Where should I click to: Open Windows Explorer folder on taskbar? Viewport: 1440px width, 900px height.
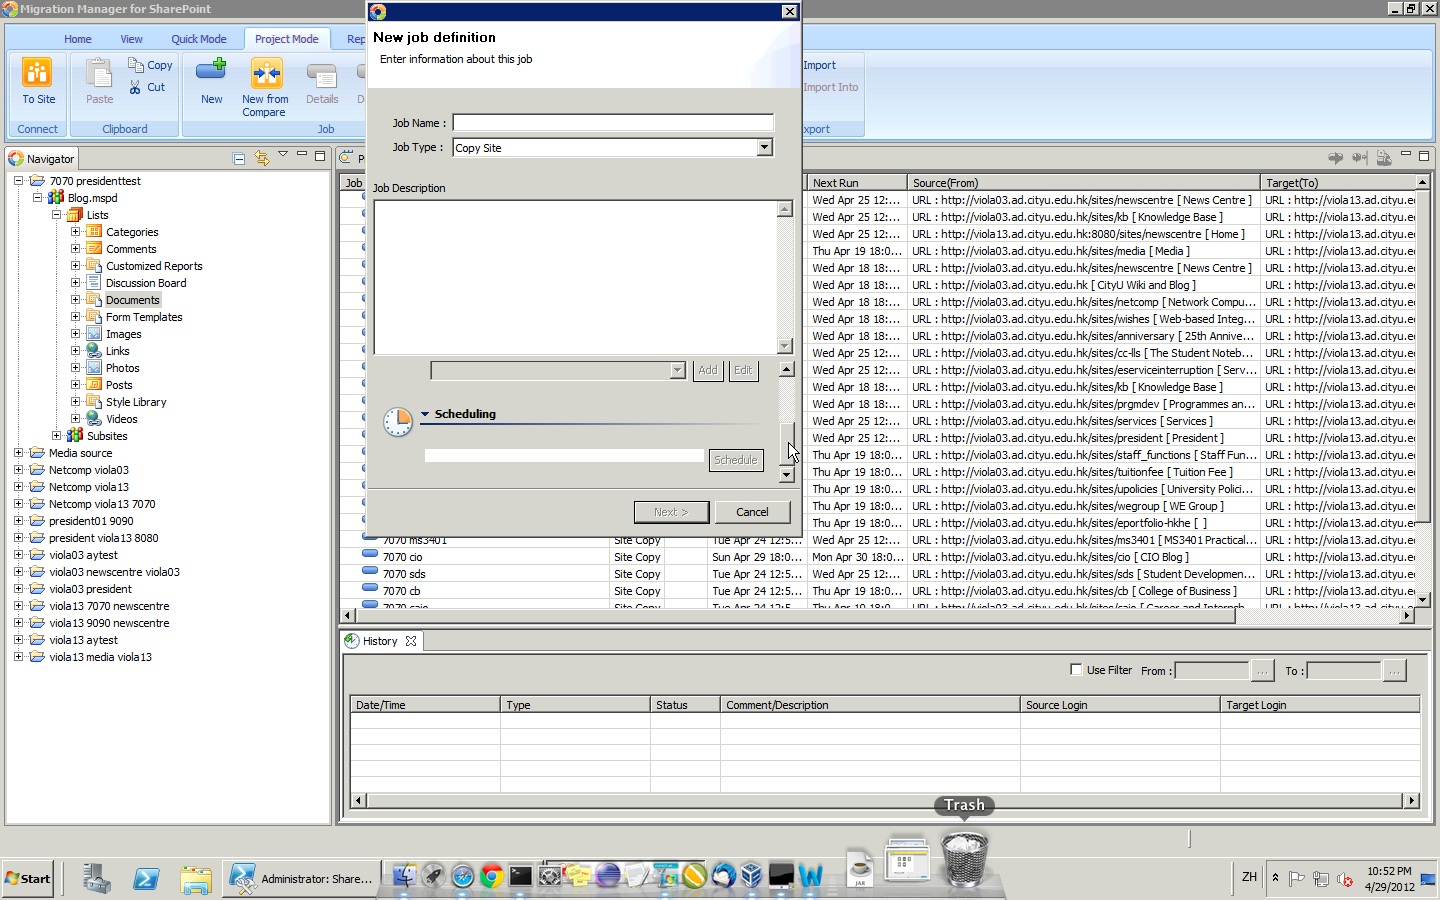(196, 878)
